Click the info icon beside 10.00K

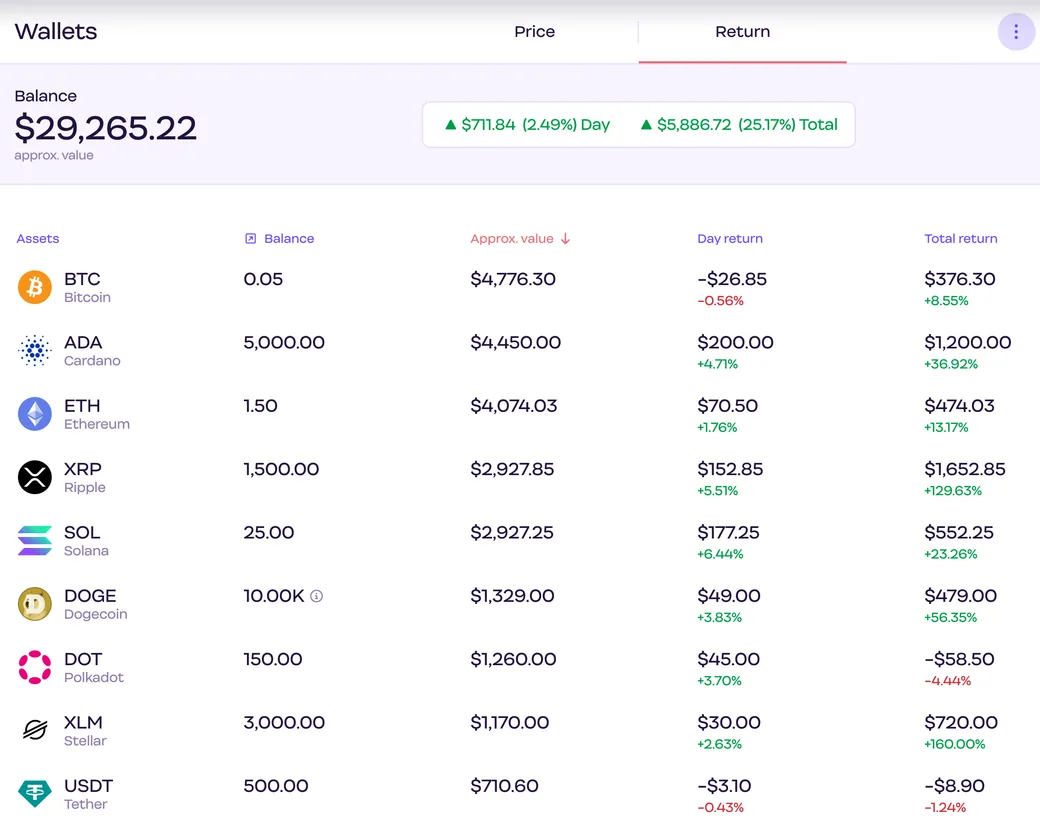click(316, 596)
